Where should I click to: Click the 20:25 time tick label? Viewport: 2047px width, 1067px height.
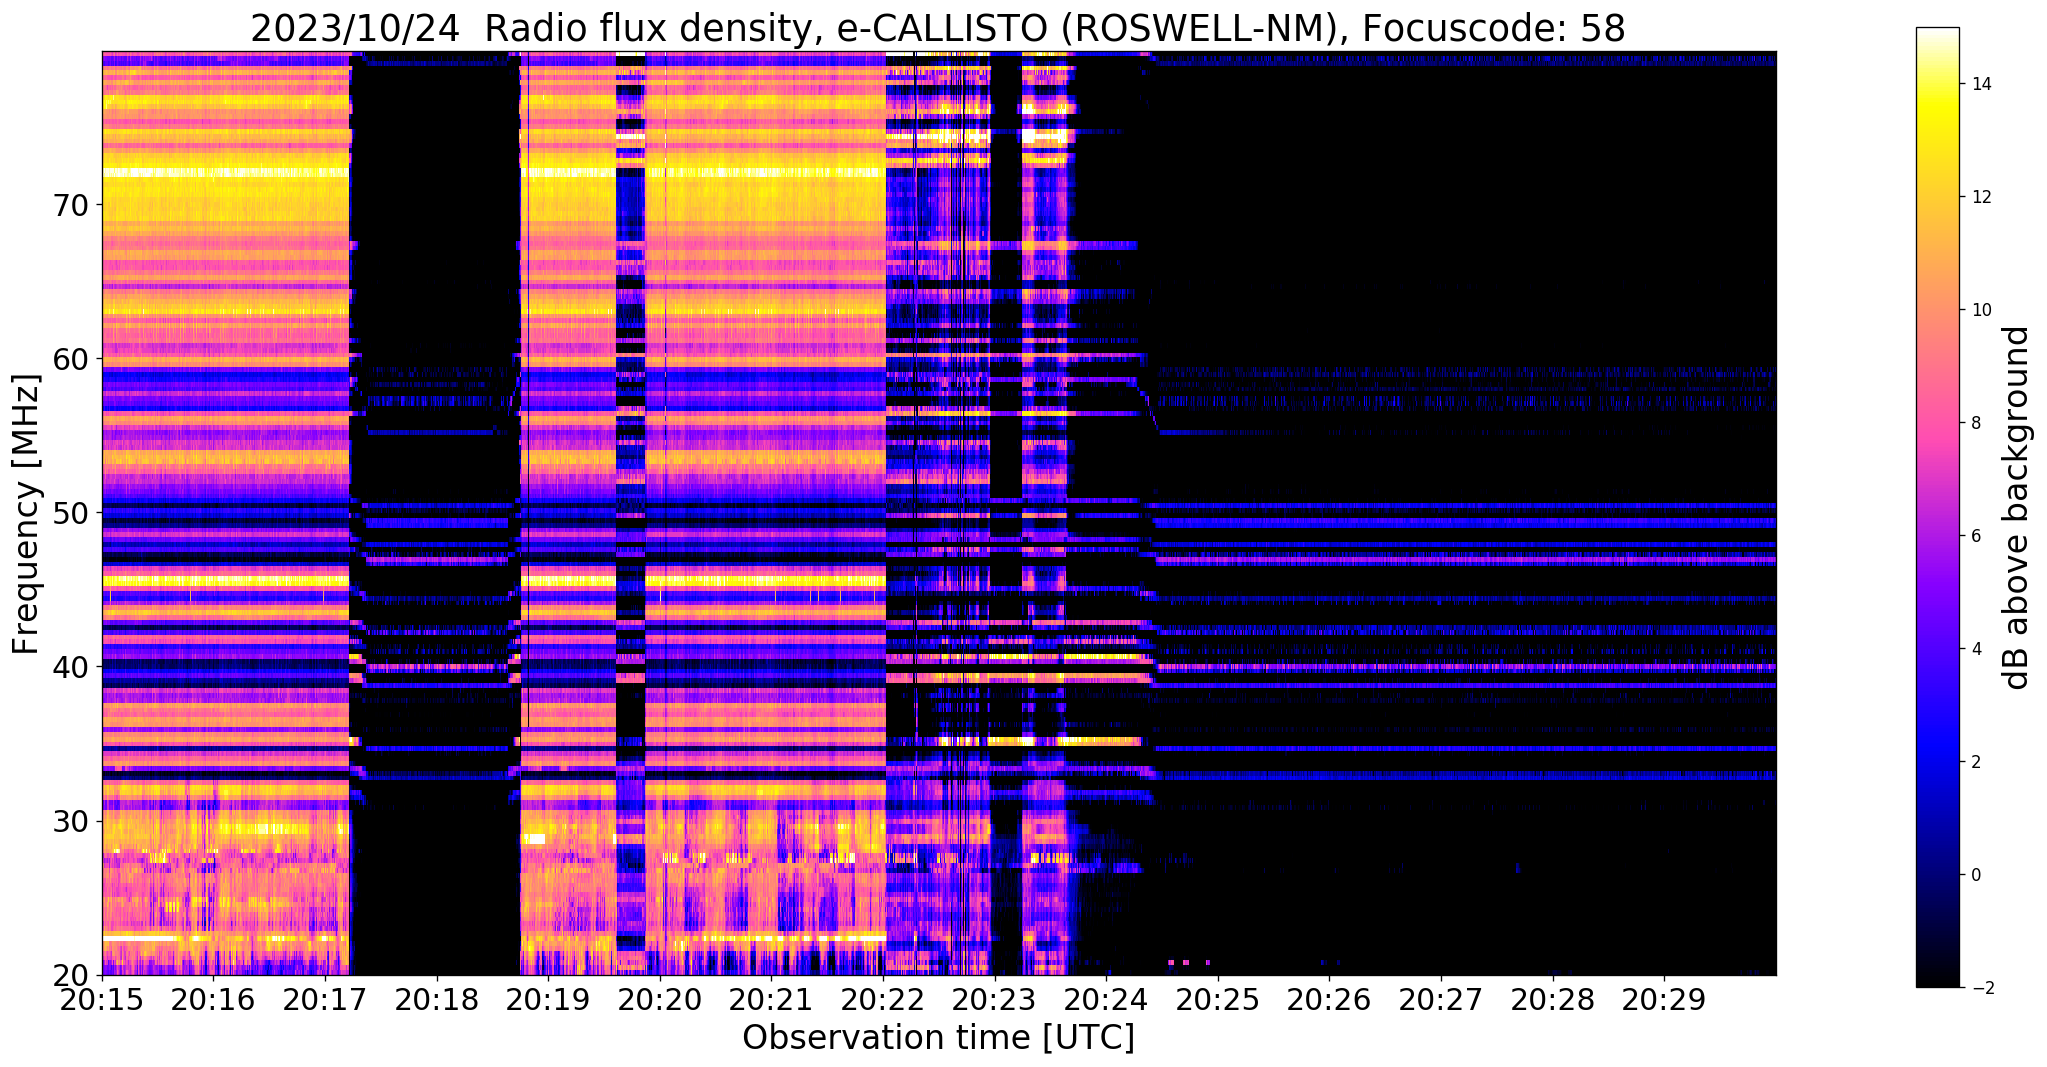tap(1218, 1000)
